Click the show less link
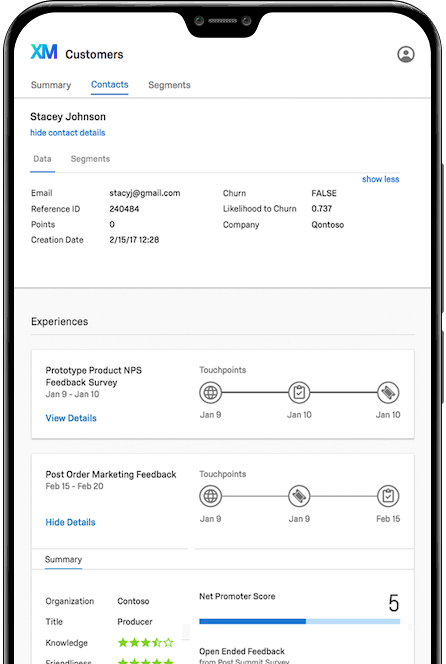 [380, 179]
